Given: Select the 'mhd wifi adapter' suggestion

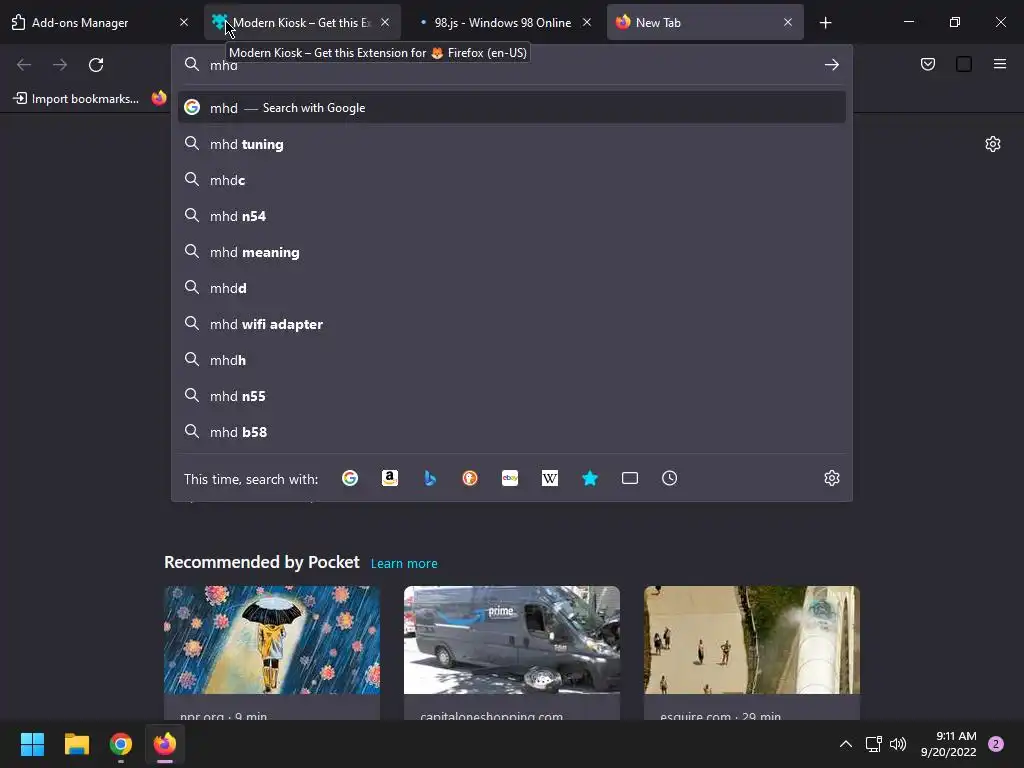Looking at the screenshot, I should click(511, 324).
